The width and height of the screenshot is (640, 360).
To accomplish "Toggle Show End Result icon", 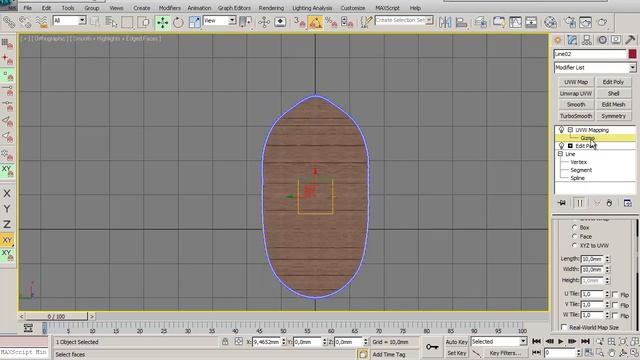I will pyautogui.click(x=579, y=203).
